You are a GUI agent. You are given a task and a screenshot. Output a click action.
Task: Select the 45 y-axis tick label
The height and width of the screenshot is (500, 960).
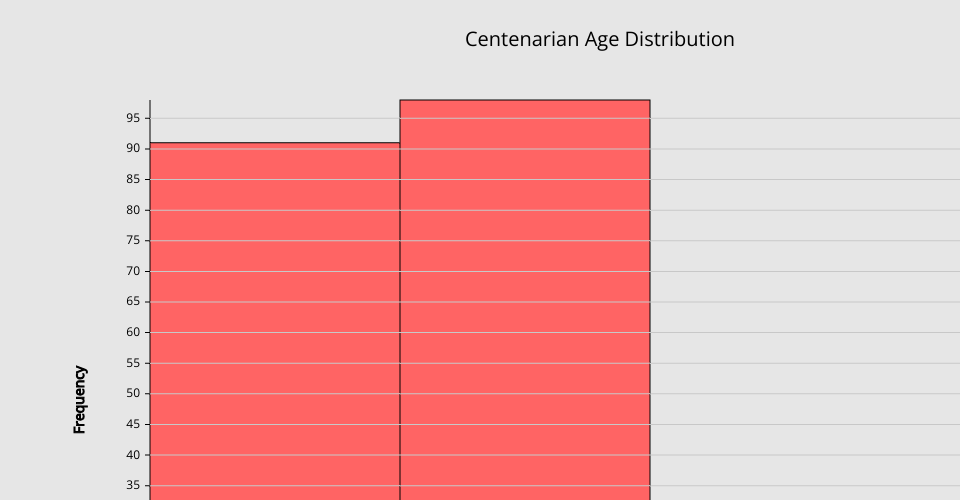[132, 424]
